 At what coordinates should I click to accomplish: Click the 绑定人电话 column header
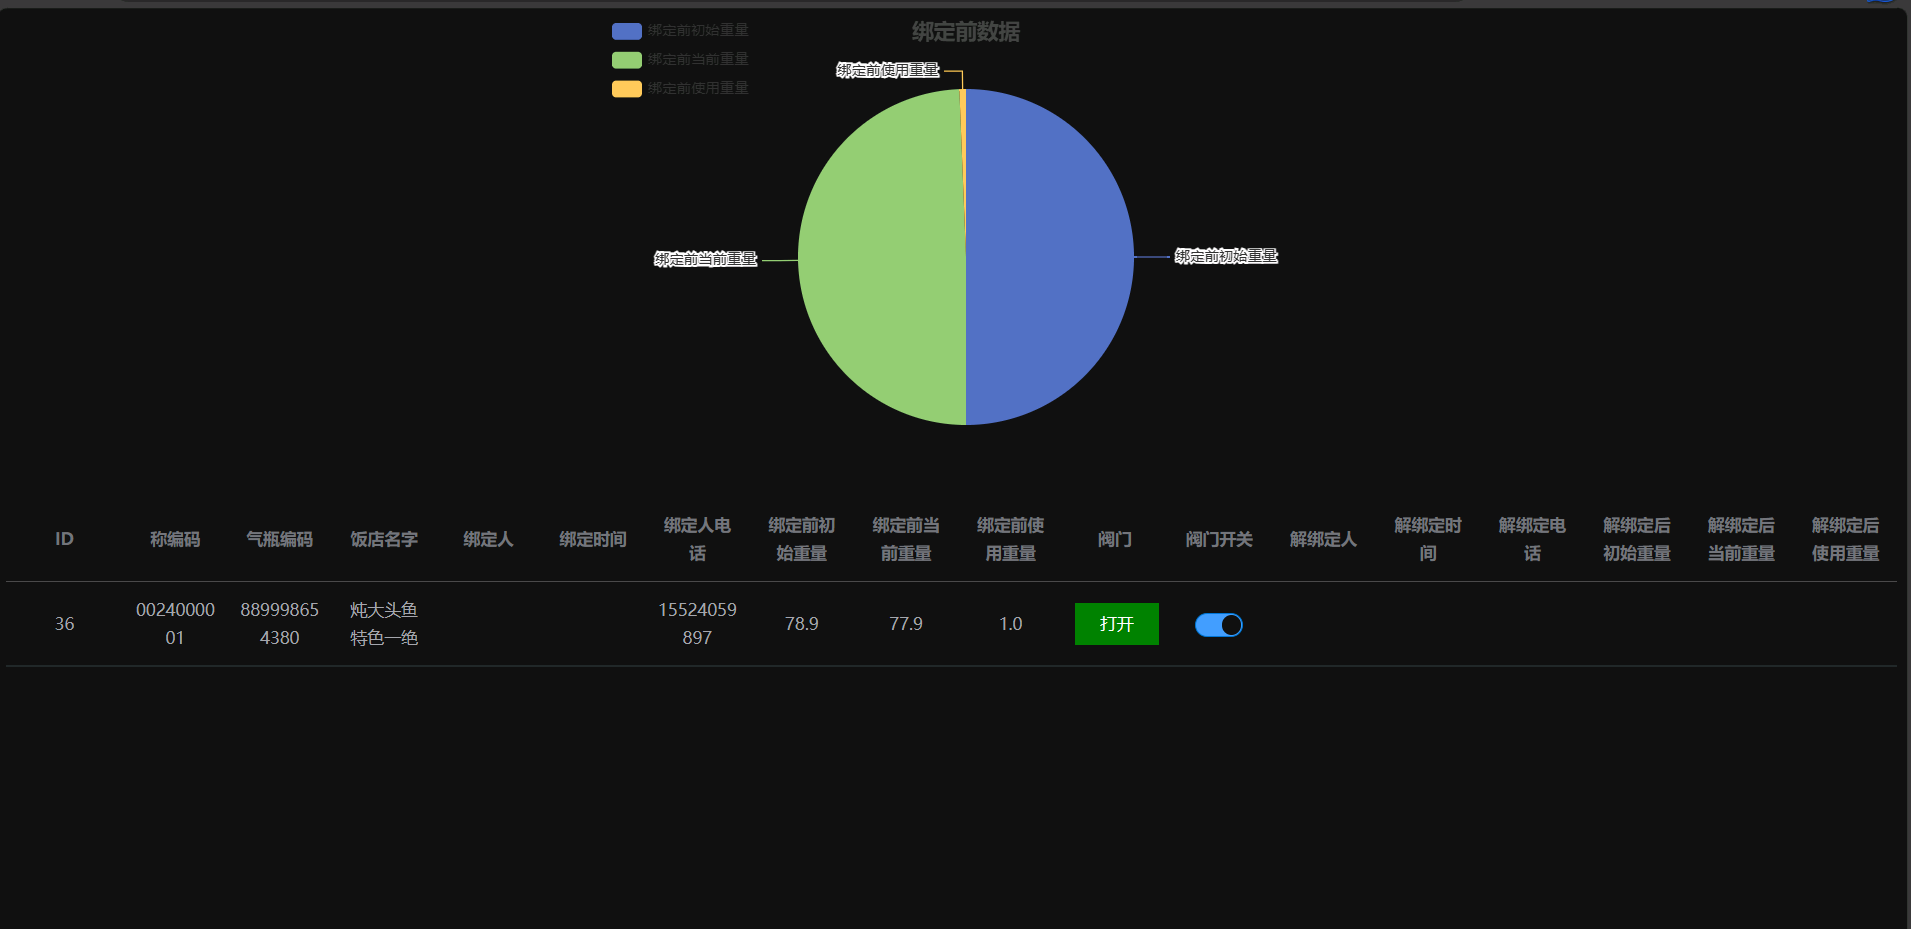(697, 539)
